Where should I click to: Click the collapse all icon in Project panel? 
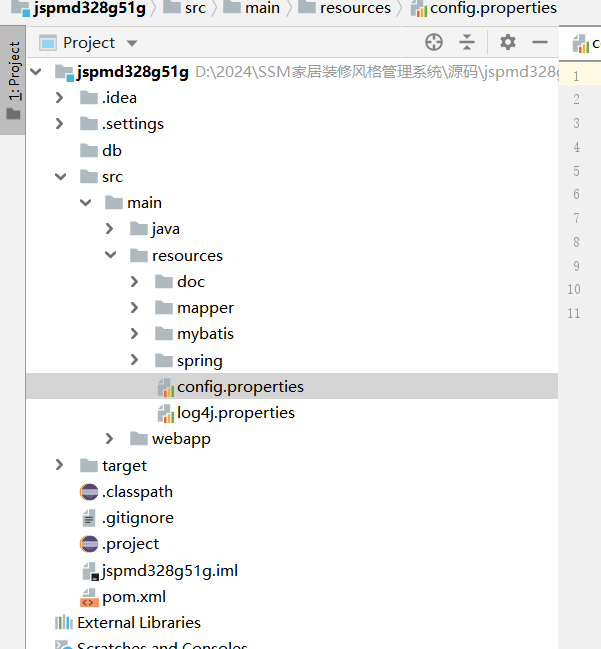click(x=467, y=42)
